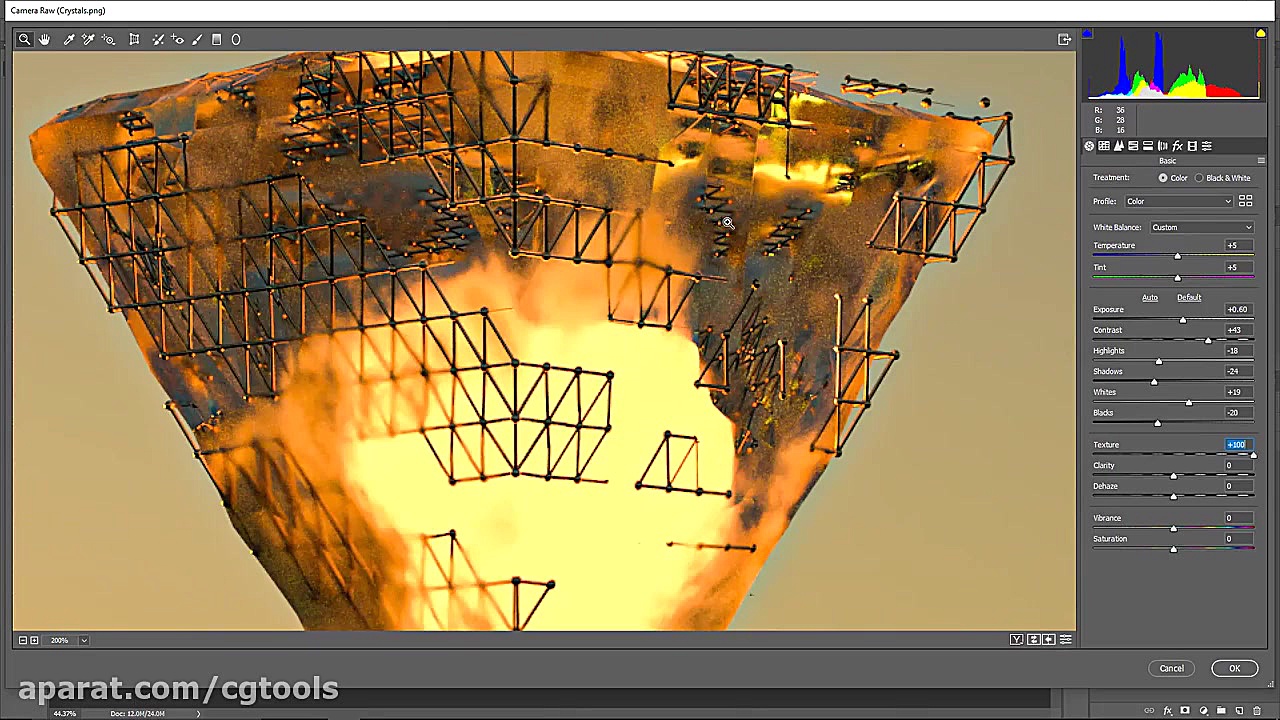
Task: Select the Graduated Filter tool
Action: click(216, 40)
